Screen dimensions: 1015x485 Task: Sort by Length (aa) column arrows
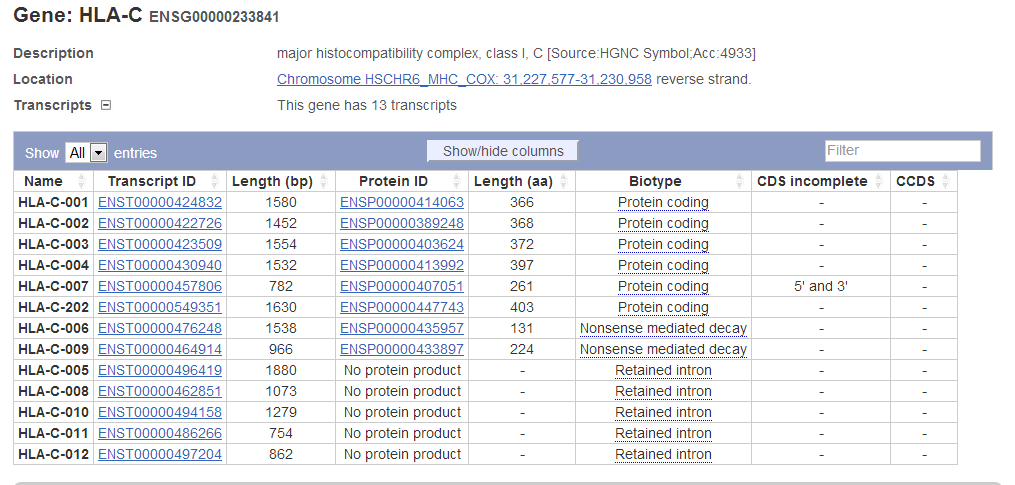pyautogui.click(x=563, y=182)
